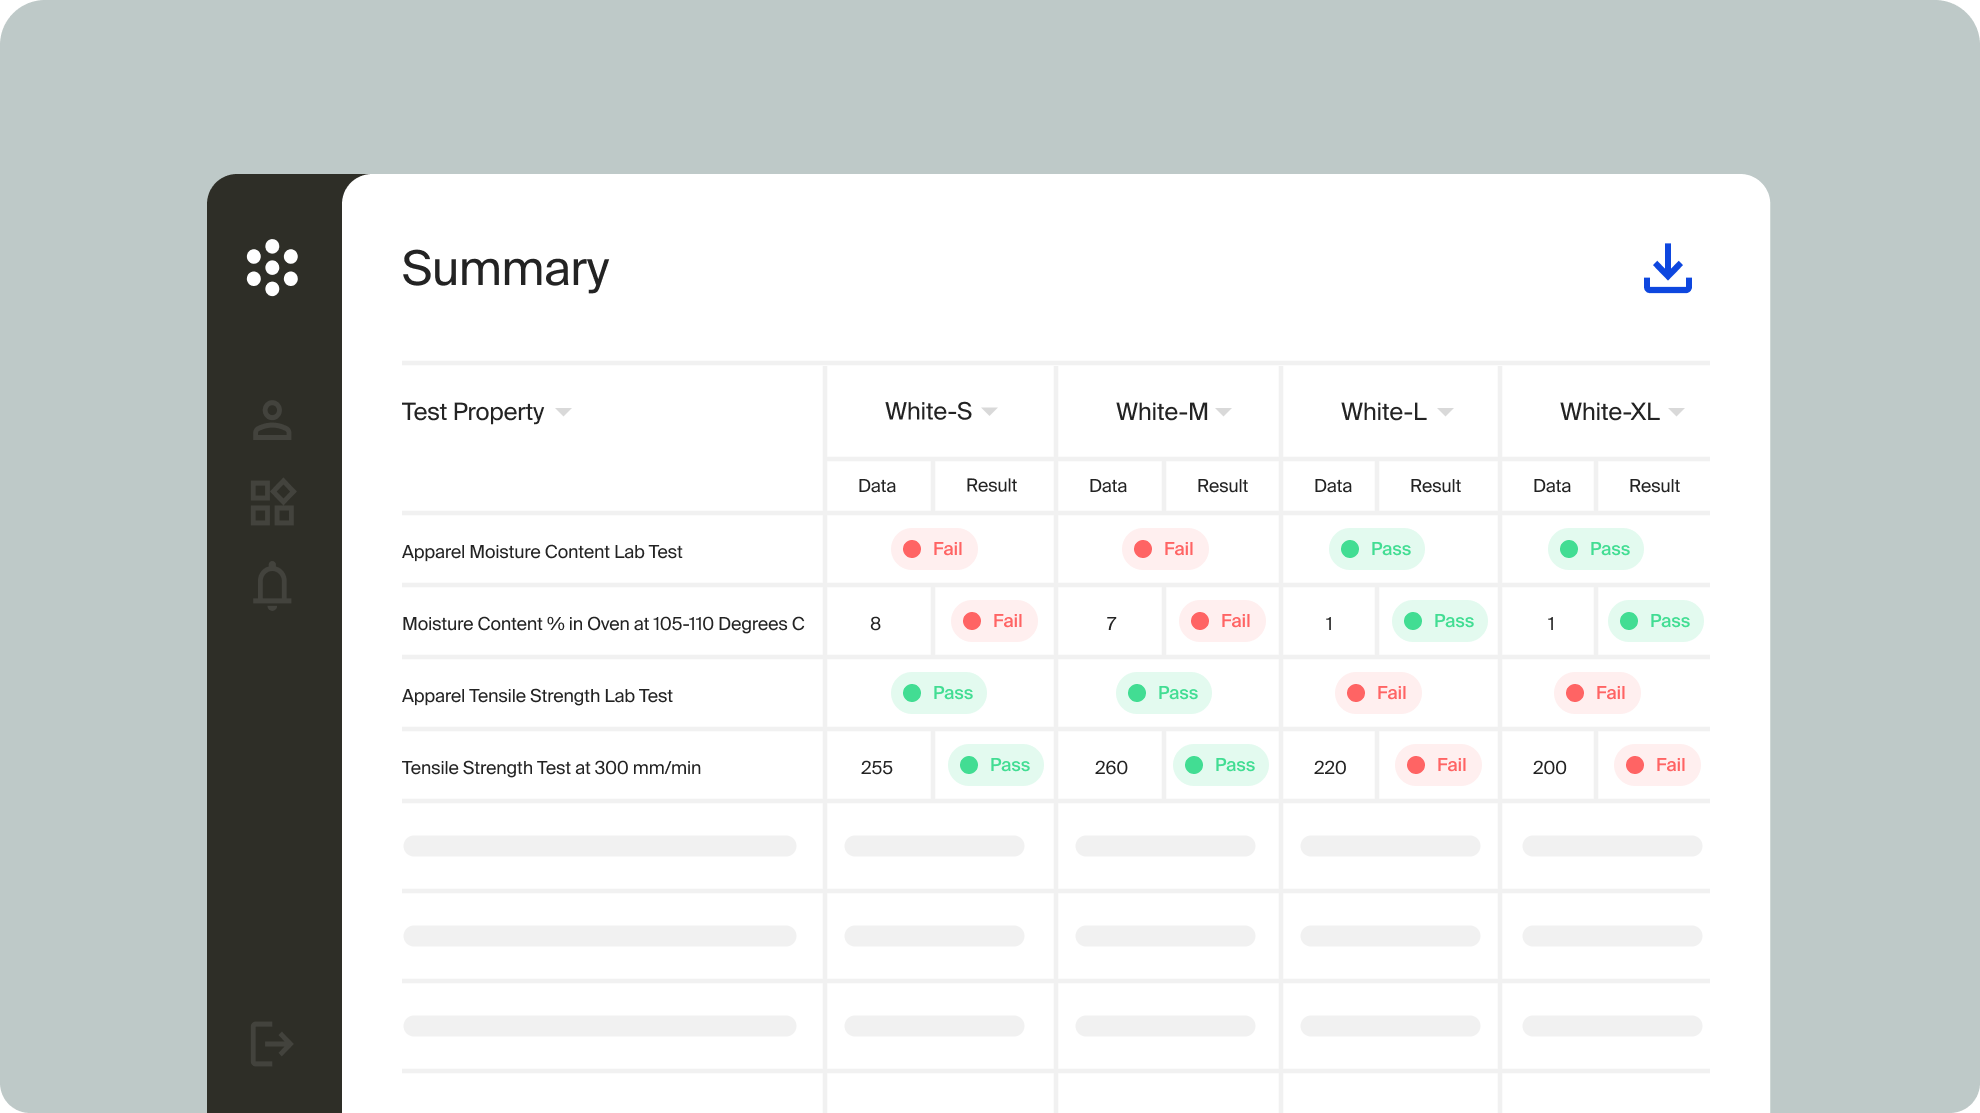The height and width of the screenshot is (1113, 1980).
Task: Click the dotted logo icon
Action: click(272, 268)
